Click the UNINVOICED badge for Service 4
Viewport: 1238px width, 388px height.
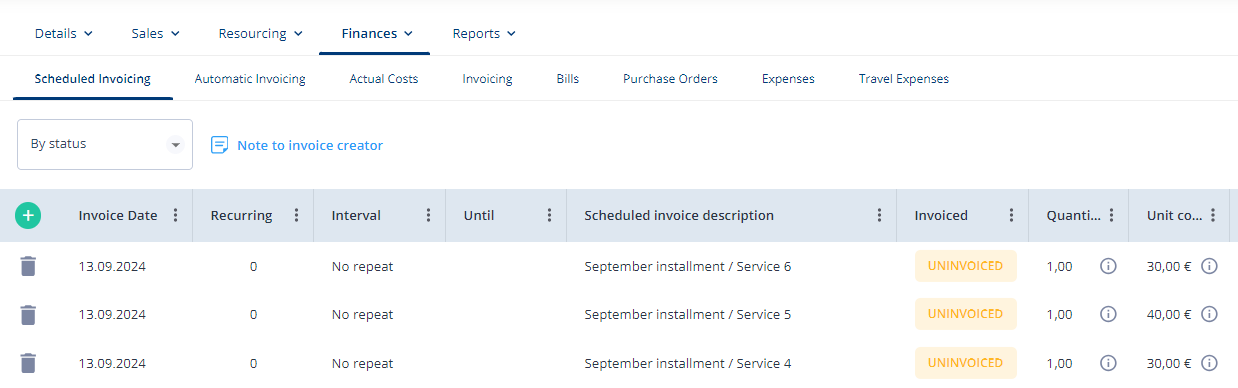click(965, 363)
